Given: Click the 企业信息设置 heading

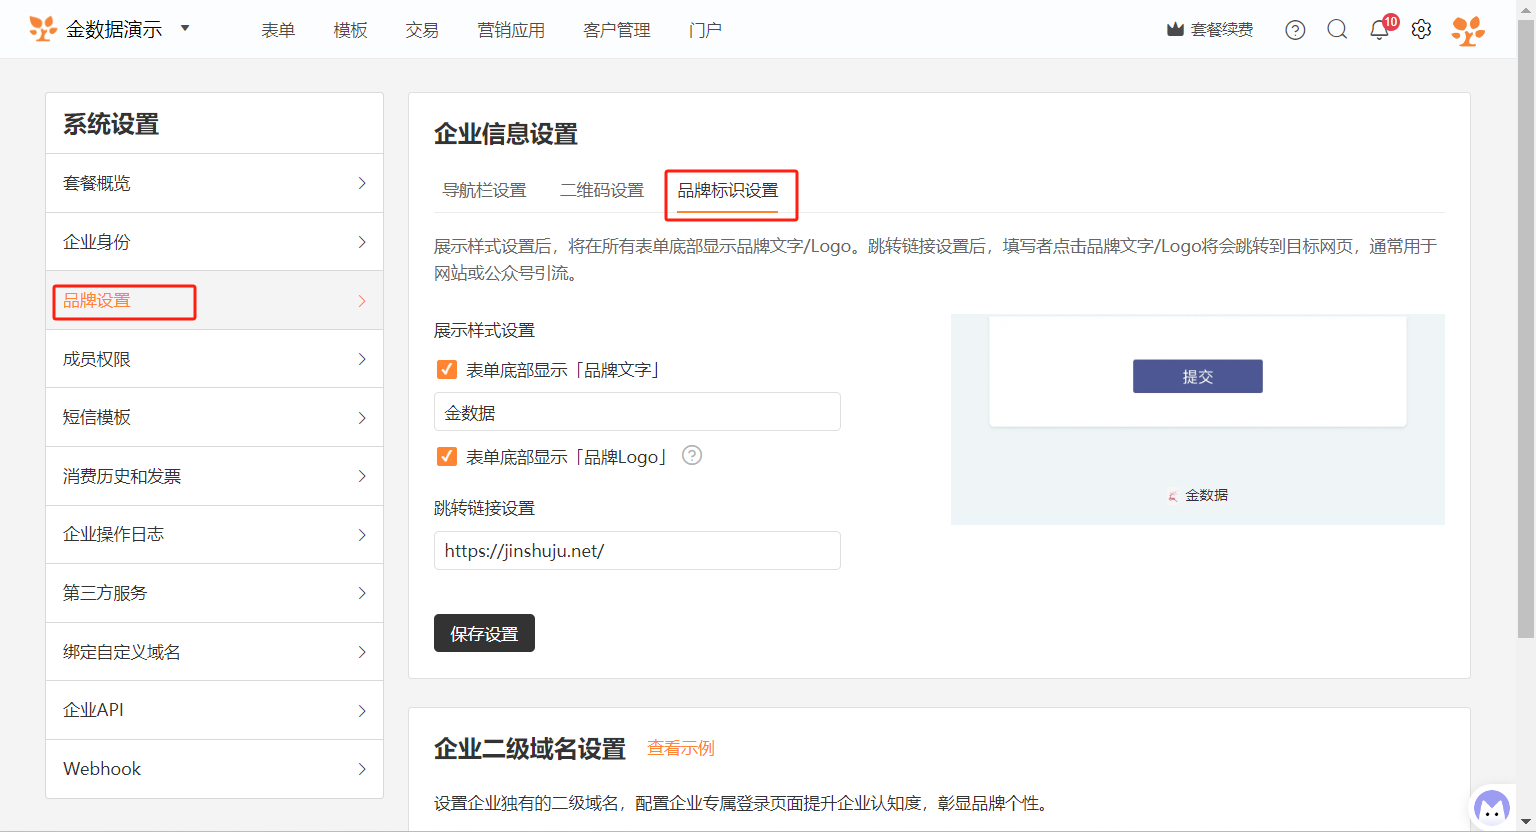Looking at the screenshot, I should (x=506, y=134).
